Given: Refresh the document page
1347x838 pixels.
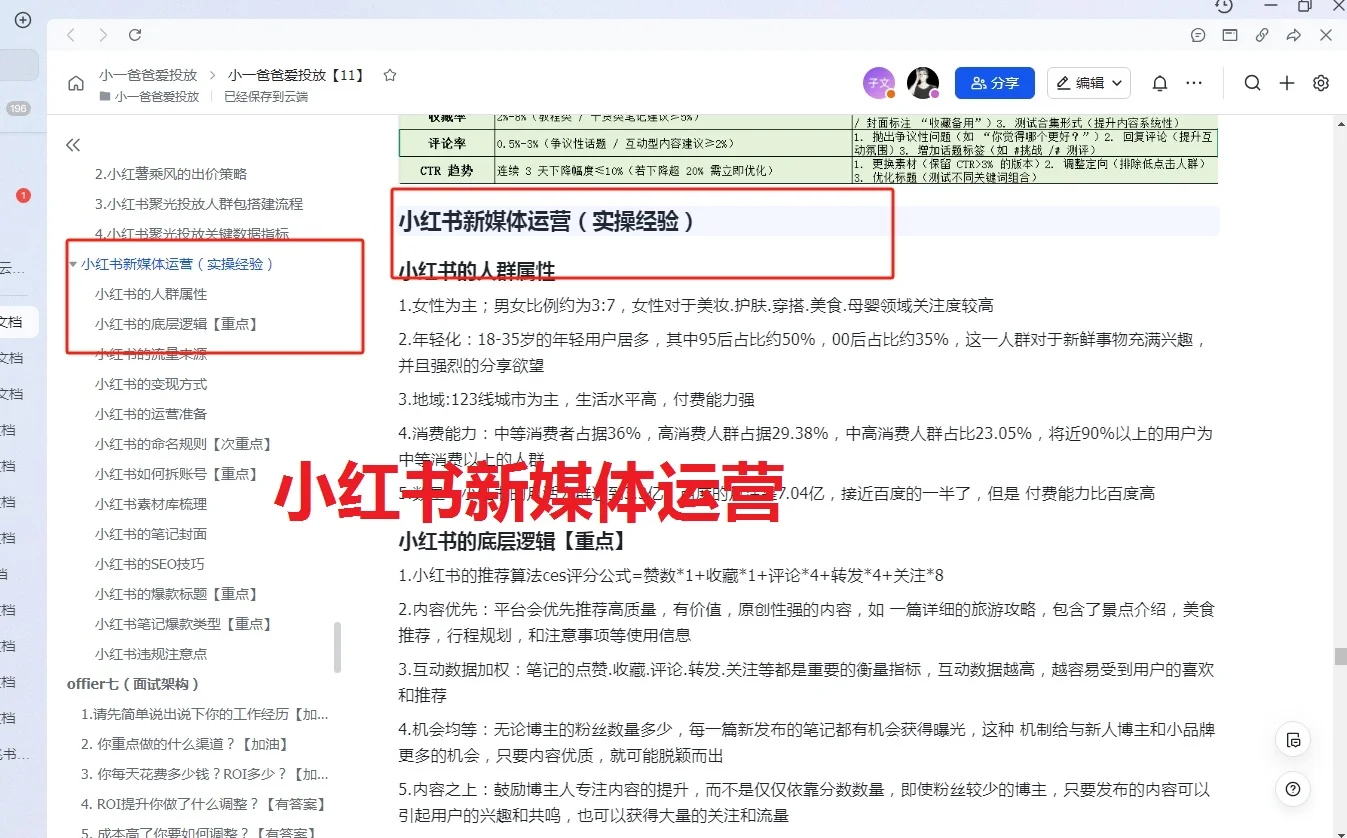Looking at the screenshot, I should (135, 35).
